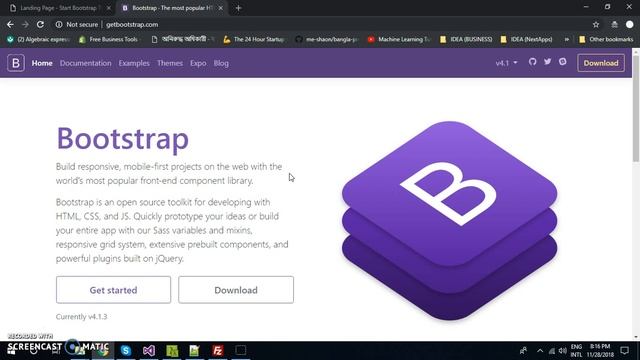
Task: Open the dark square app in taskbar
Action: pos(240,351)
